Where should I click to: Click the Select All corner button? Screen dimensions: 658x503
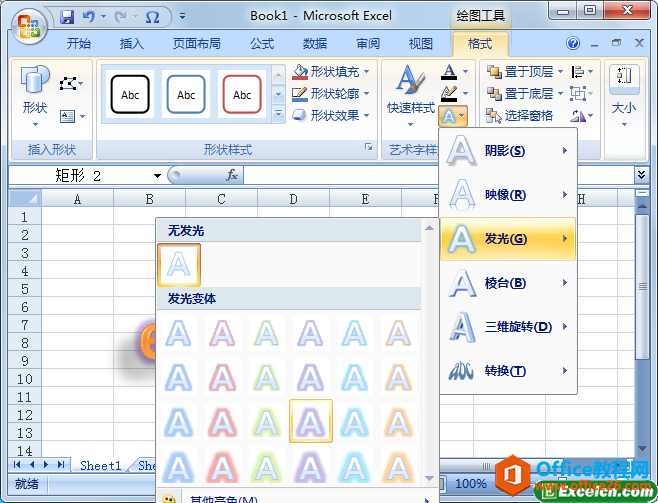(25, 198)
